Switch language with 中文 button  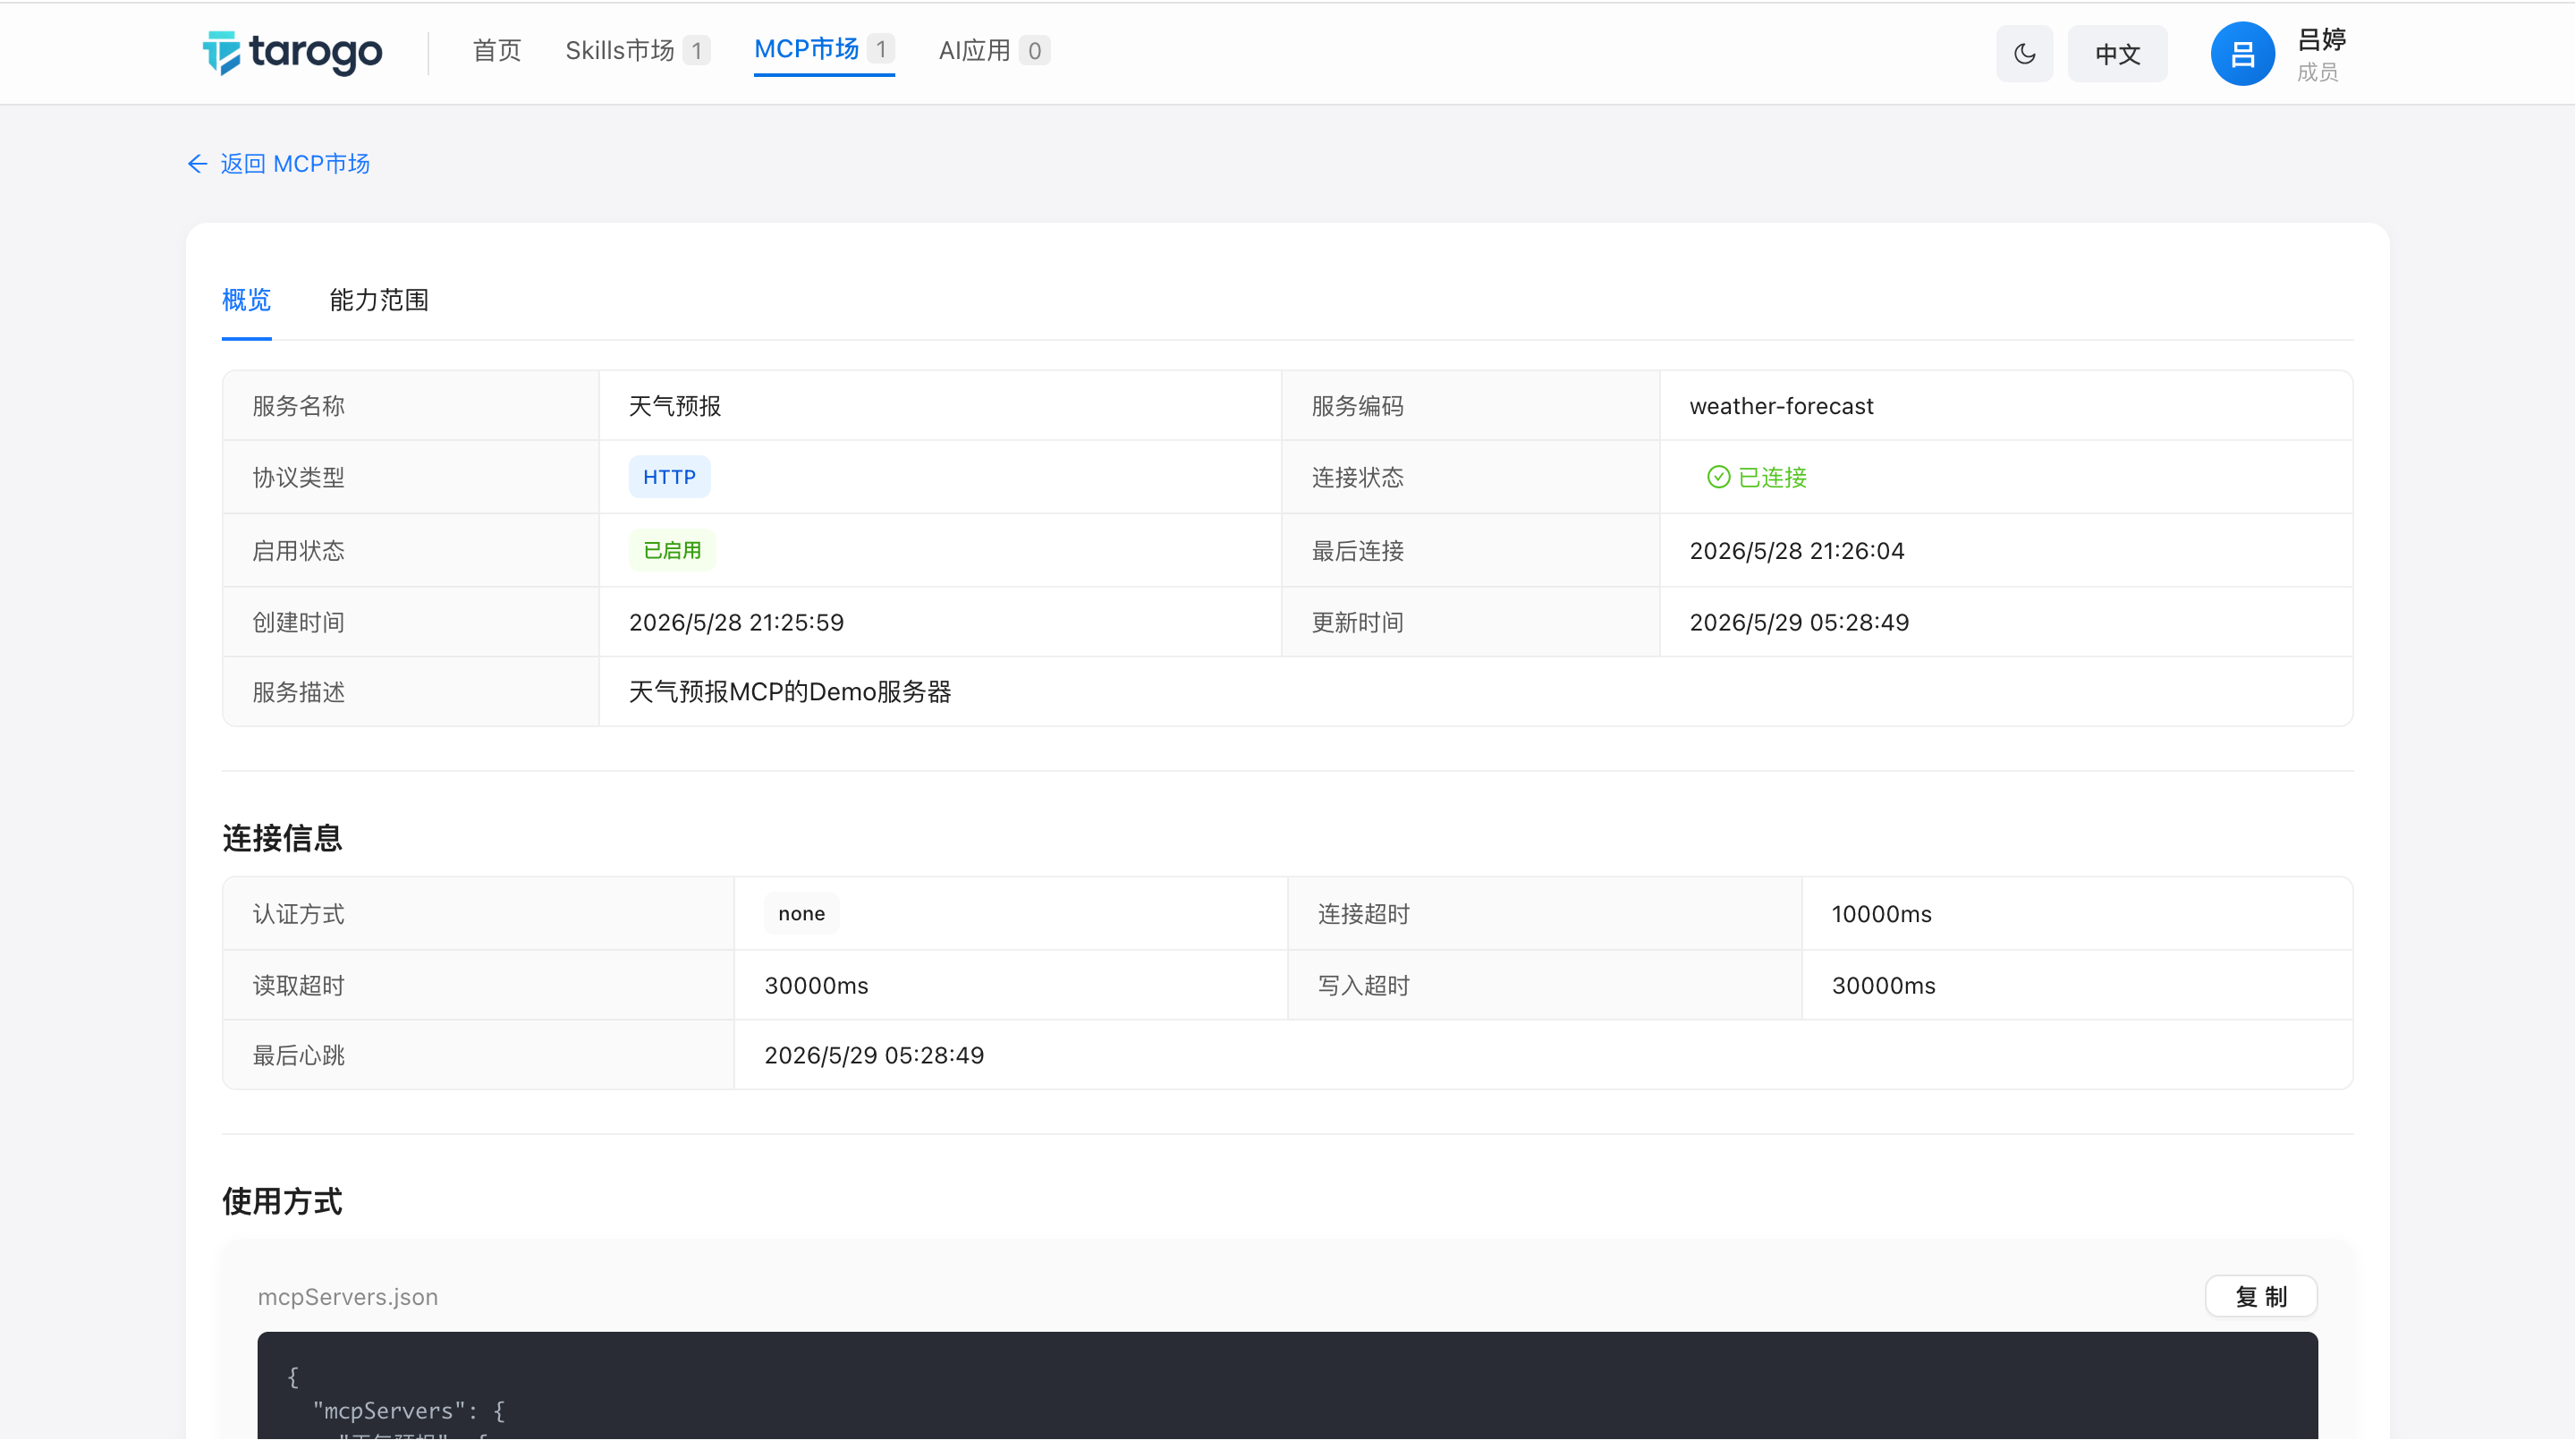click(2118, 53)
